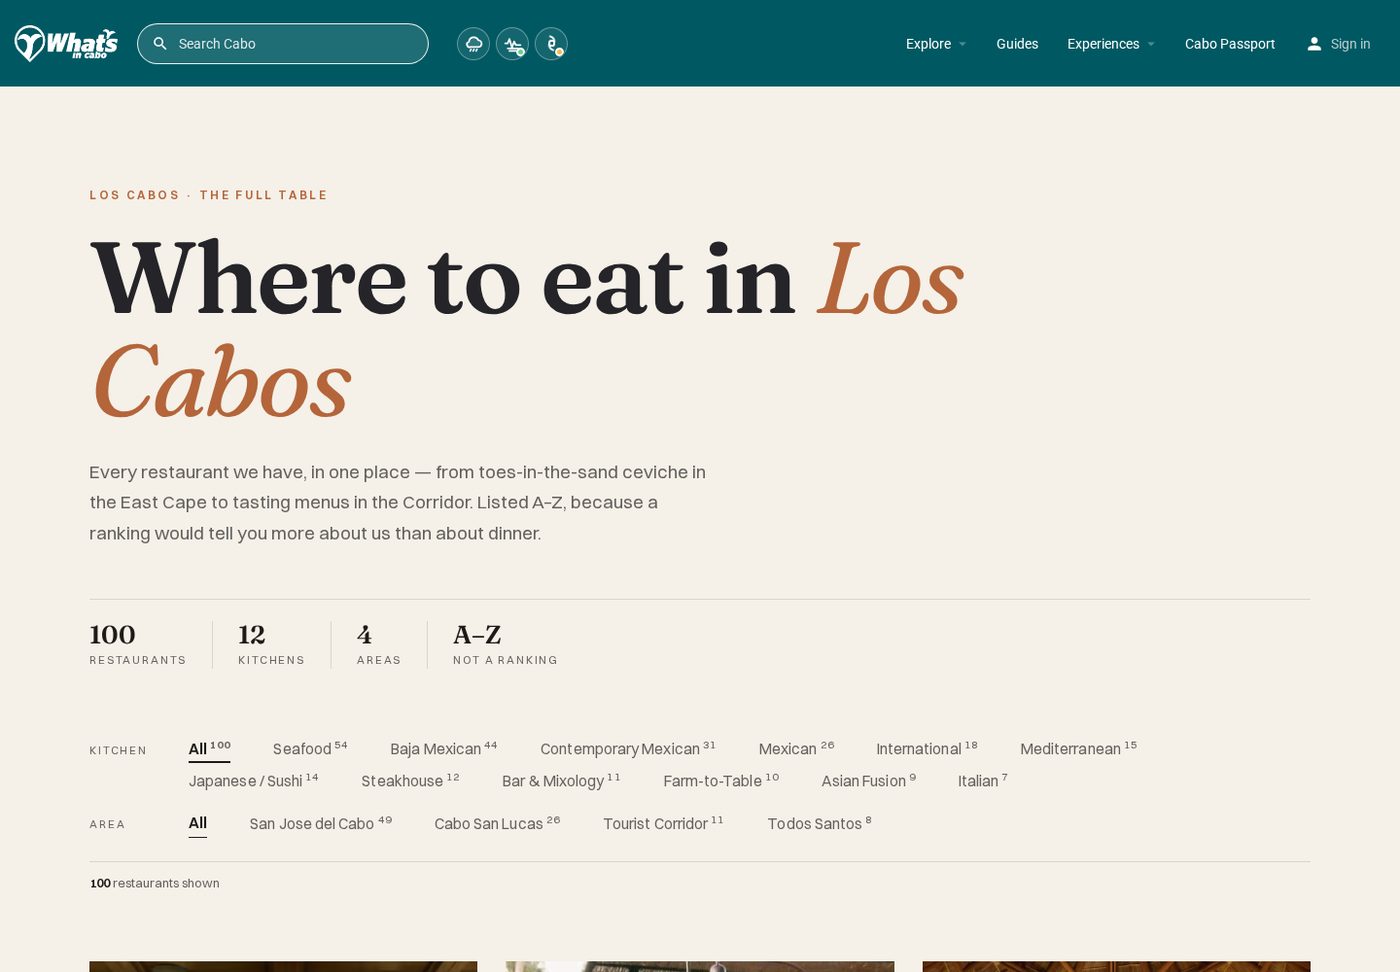Viewport: 1400px width, 972px height.
Task: Filter kitchens by Seafood
Action: point(310,749)
